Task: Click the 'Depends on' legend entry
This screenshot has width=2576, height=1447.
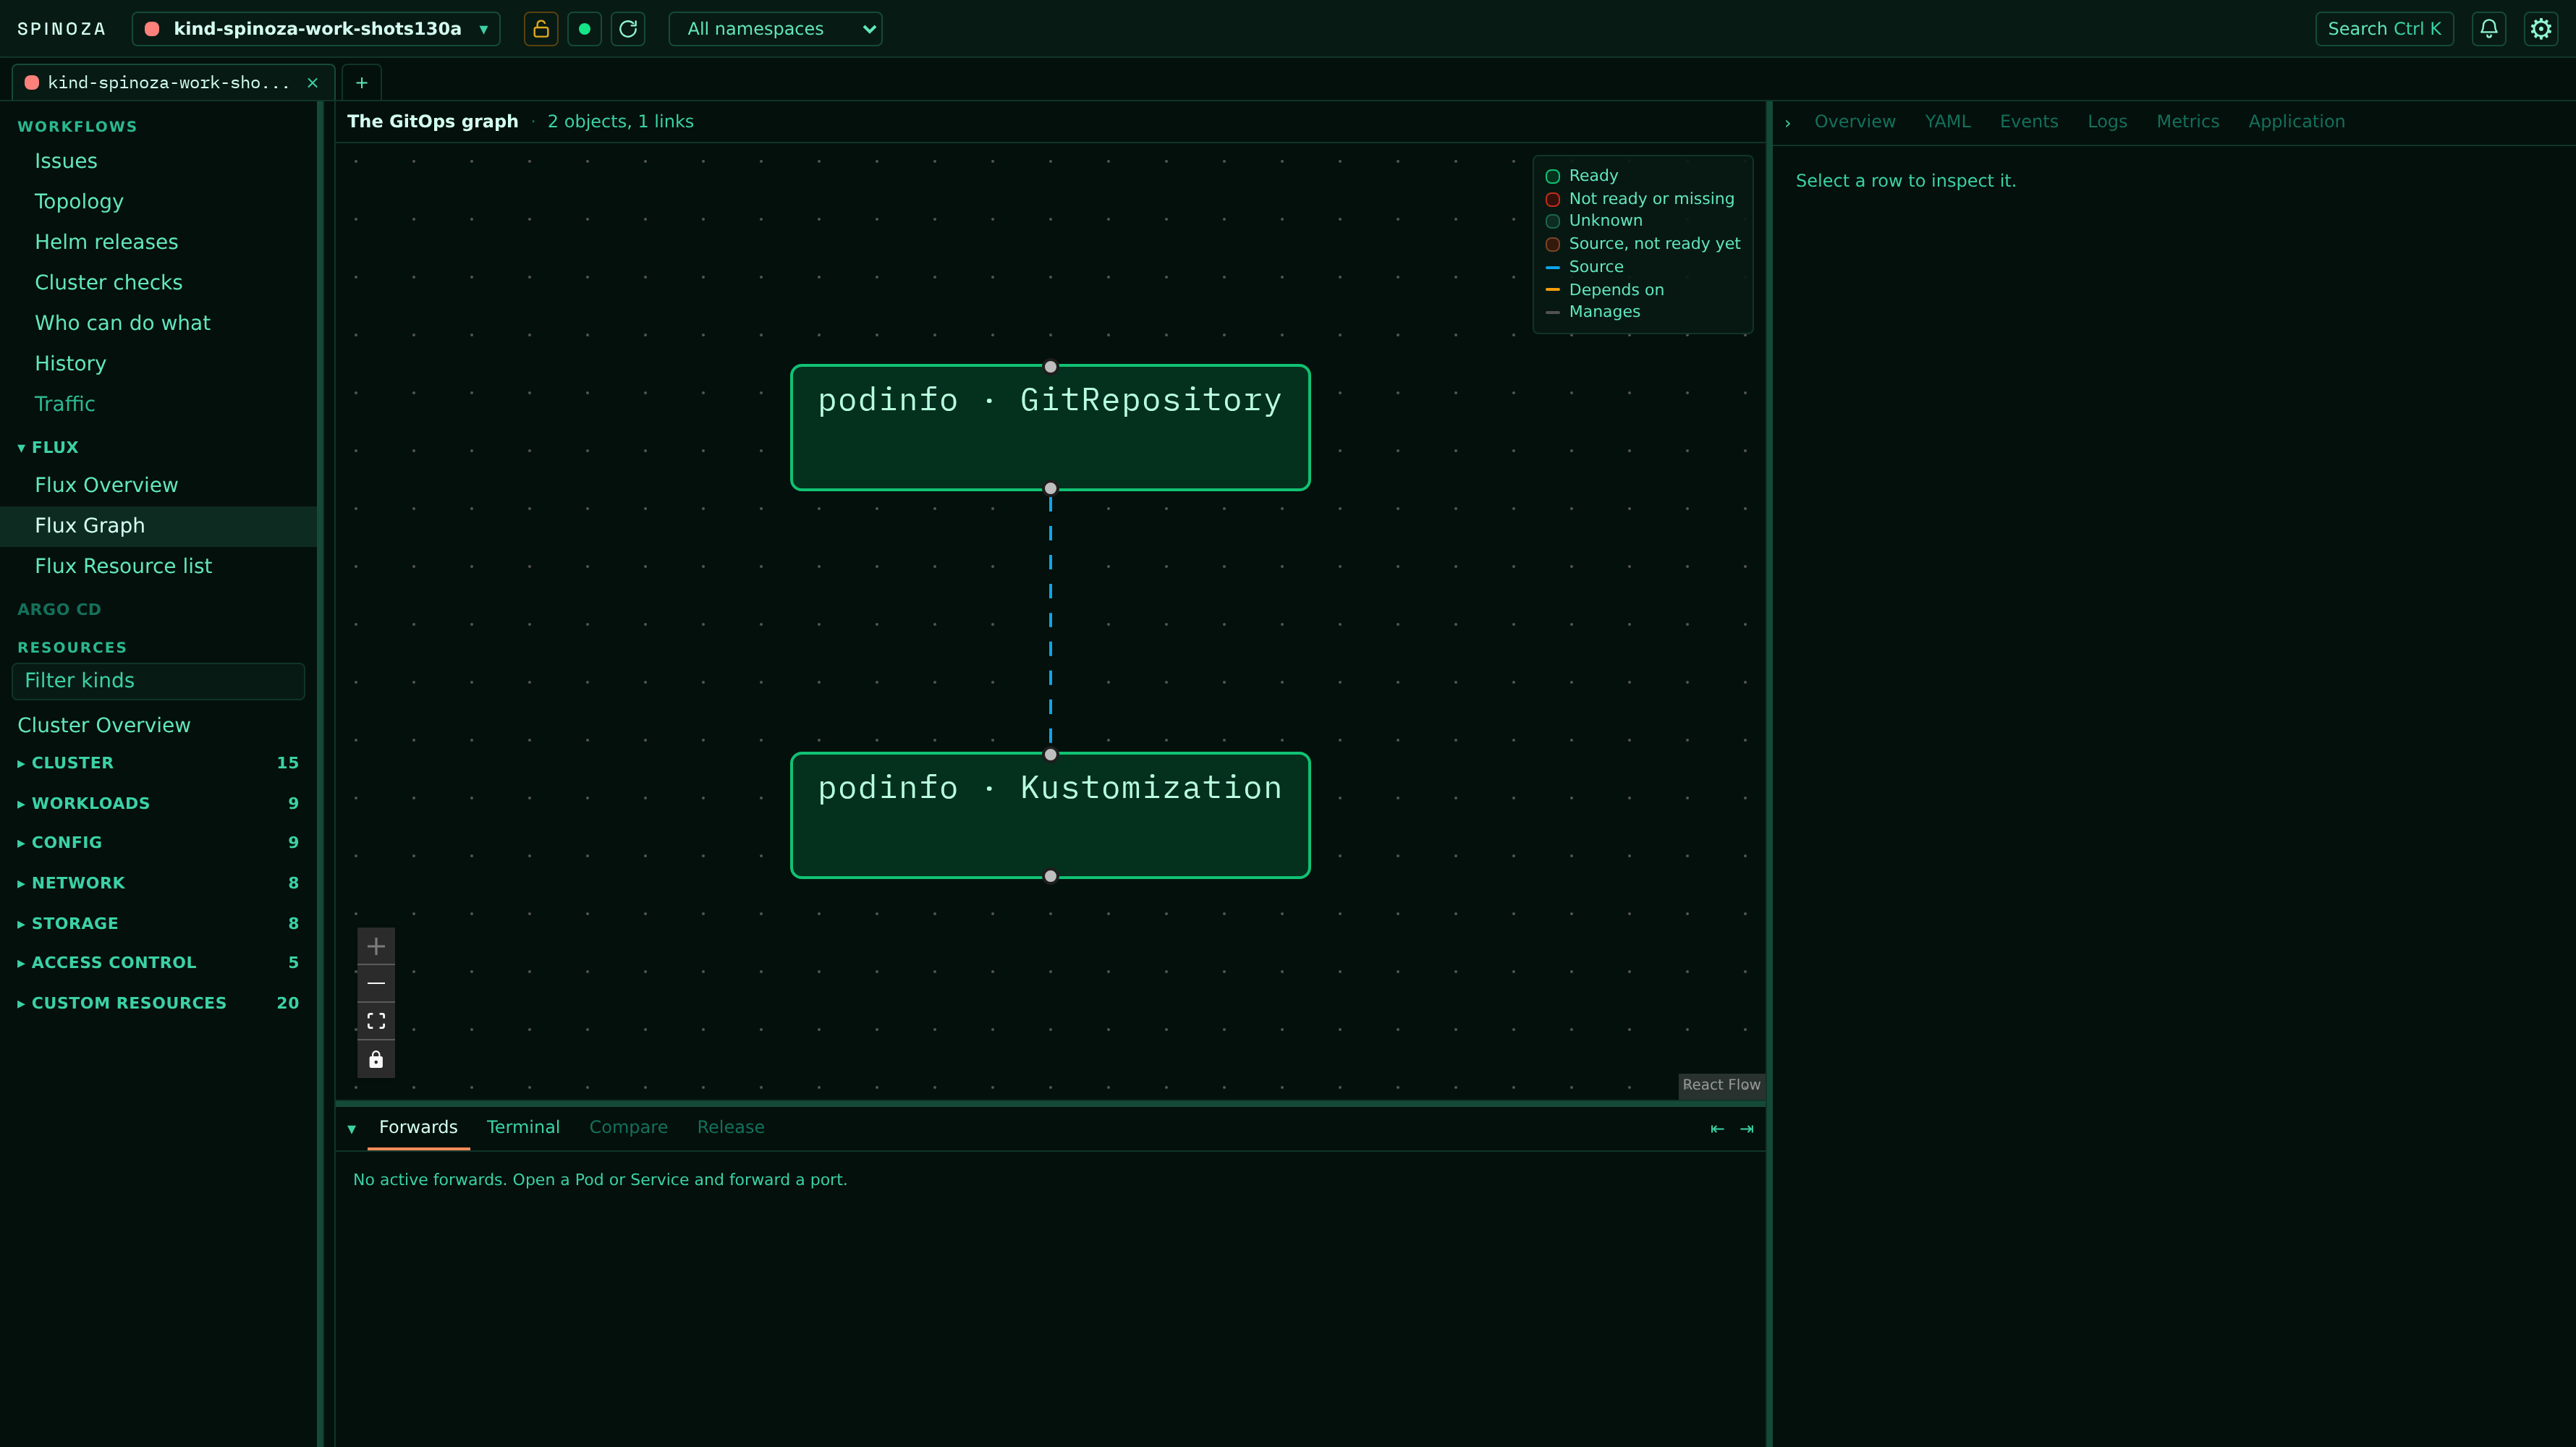Action: tap(1605, 290)
